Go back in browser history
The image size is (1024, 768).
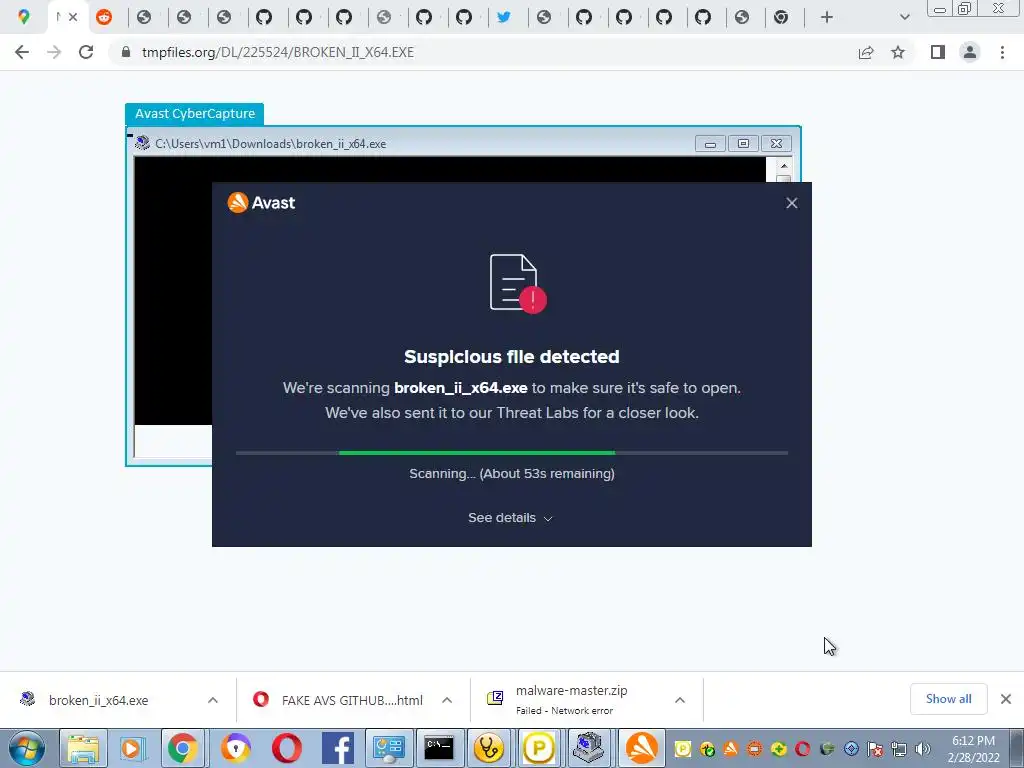pos(22,52)
